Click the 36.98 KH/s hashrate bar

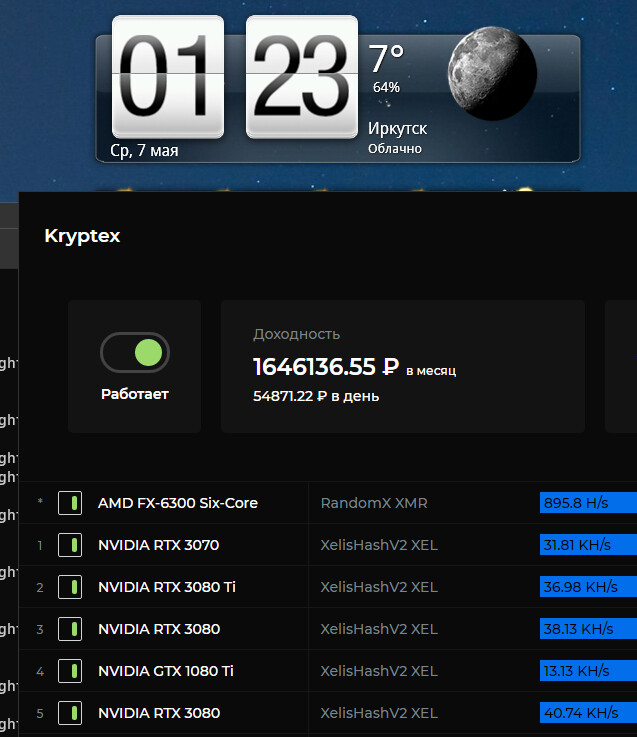click(588, 587)
